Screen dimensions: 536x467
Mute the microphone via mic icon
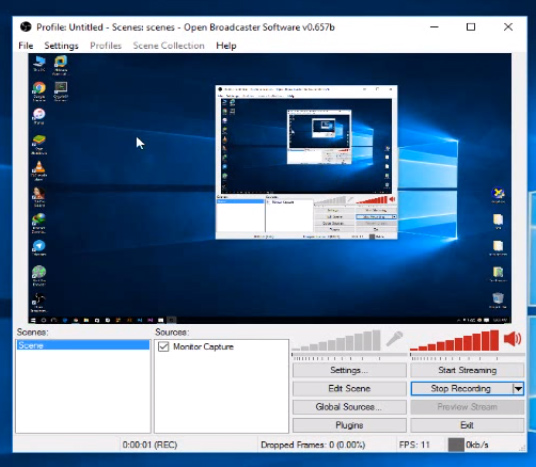pos(394,339)
